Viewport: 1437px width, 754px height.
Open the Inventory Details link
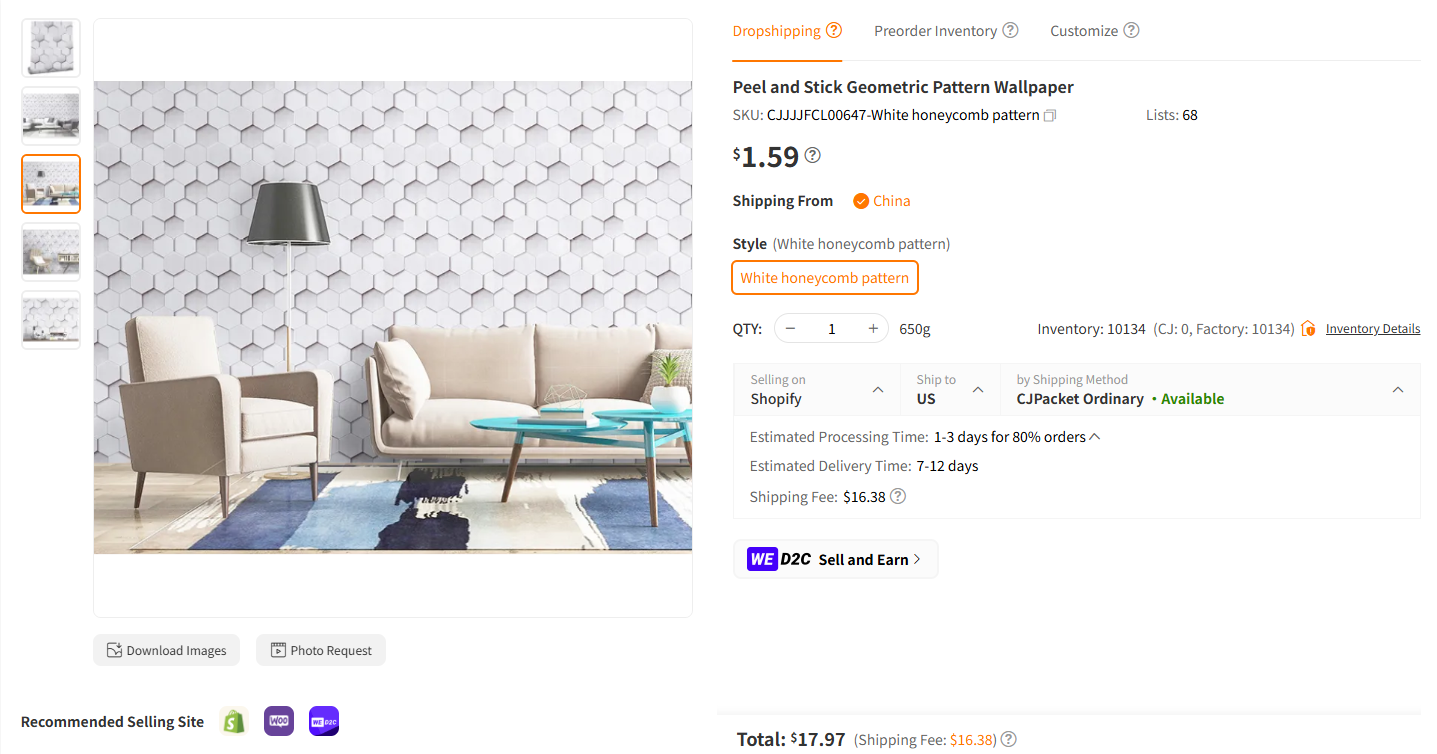pyautogui.click(x=1372, y=329)
